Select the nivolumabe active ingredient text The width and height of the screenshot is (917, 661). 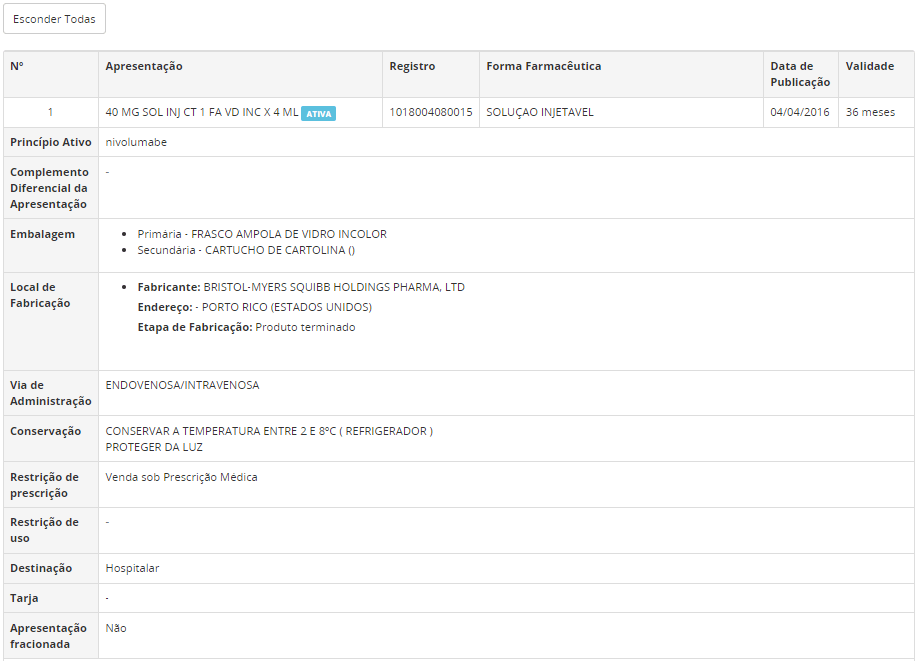tap(136, 142)
